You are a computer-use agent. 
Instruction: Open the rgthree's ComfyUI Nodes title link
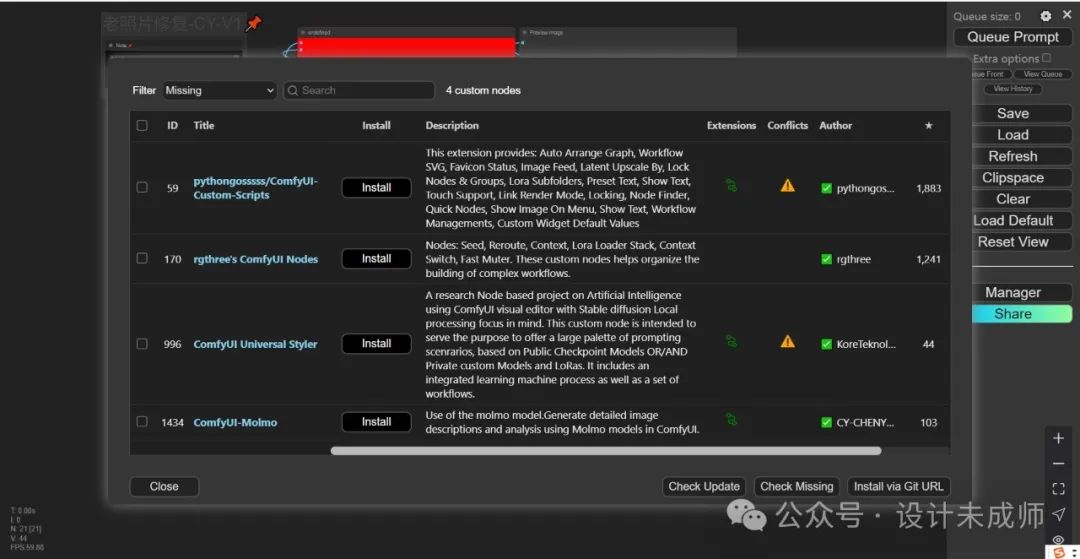(x=256, y=260)
